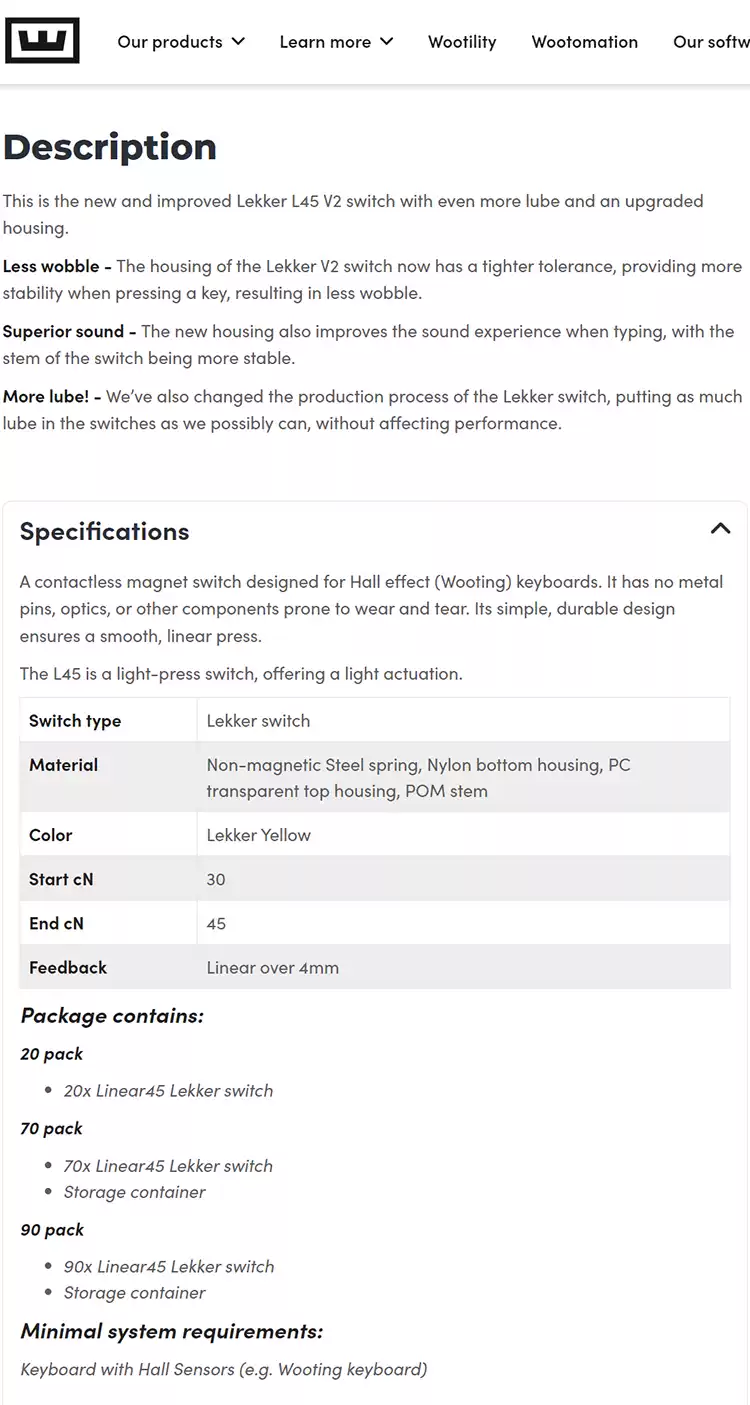The width and height of the screenshot is (750, 1405).
Task: Open the Wootomation nav link
Action: coord(584,42)
